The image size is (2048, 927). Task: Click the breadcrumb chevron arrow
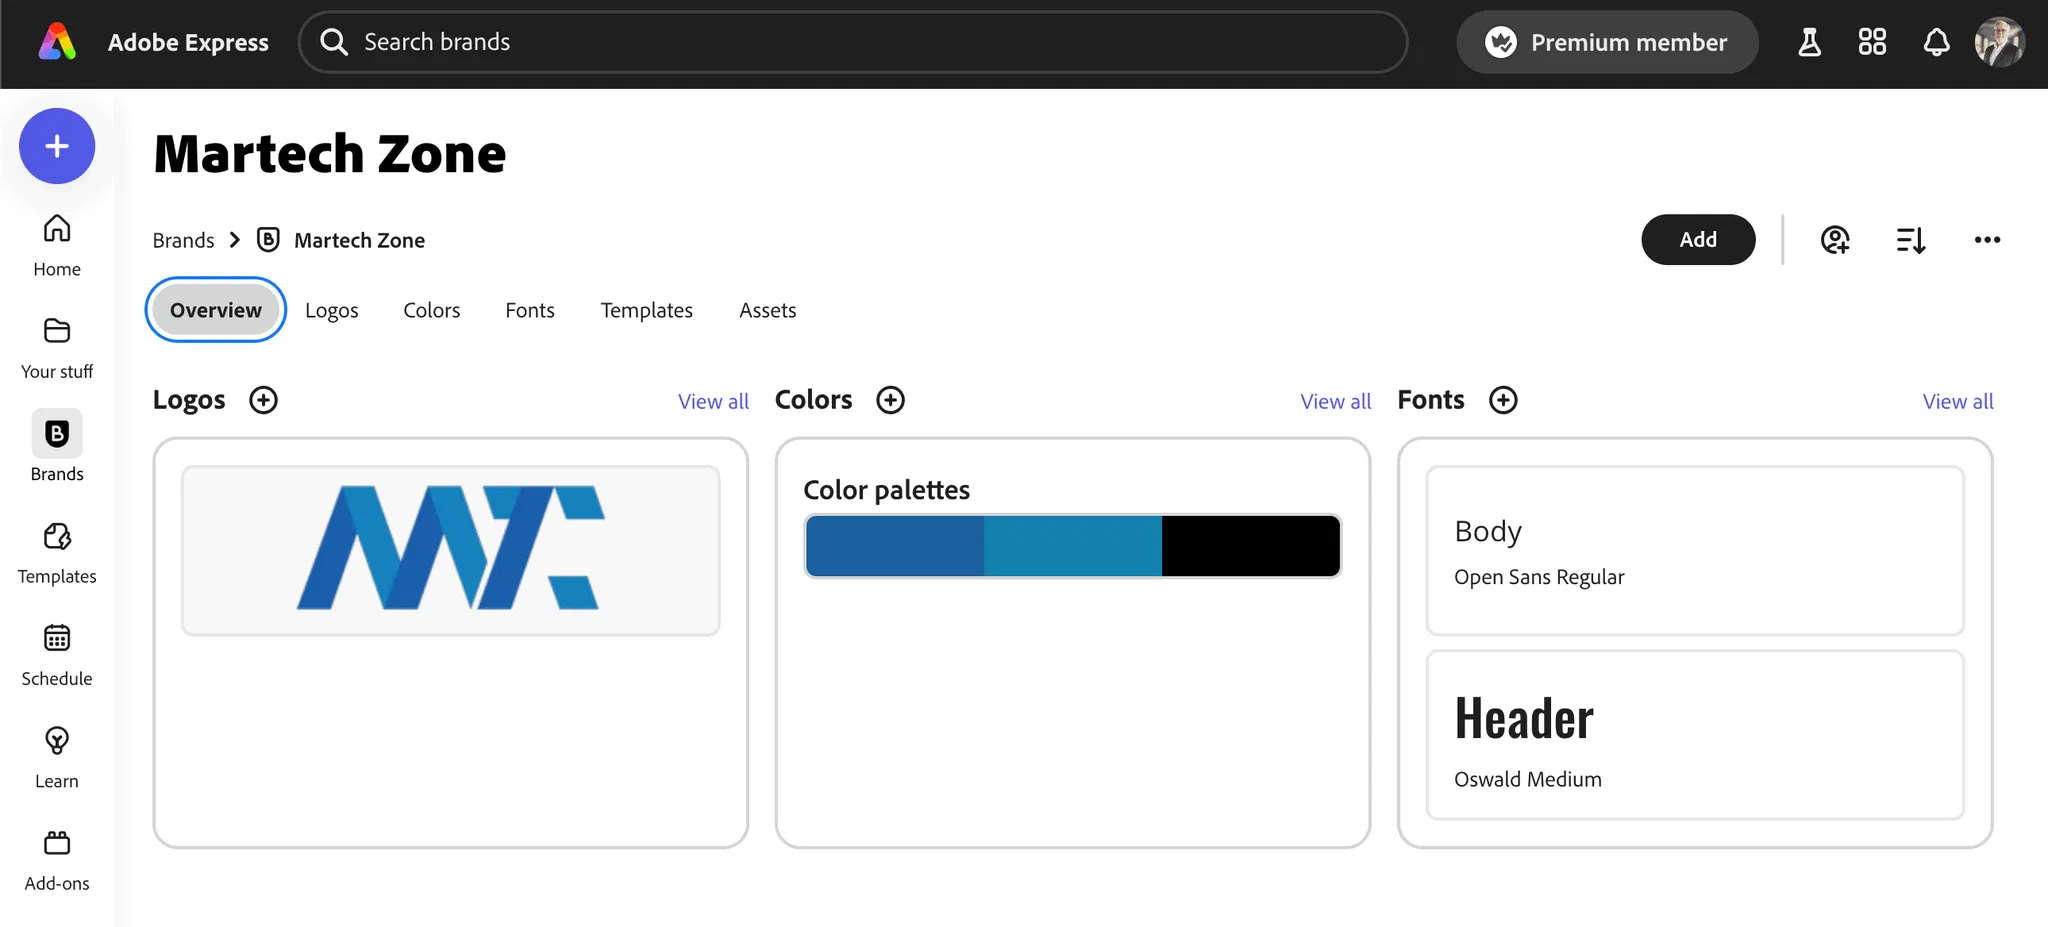(x=235, y=240)
